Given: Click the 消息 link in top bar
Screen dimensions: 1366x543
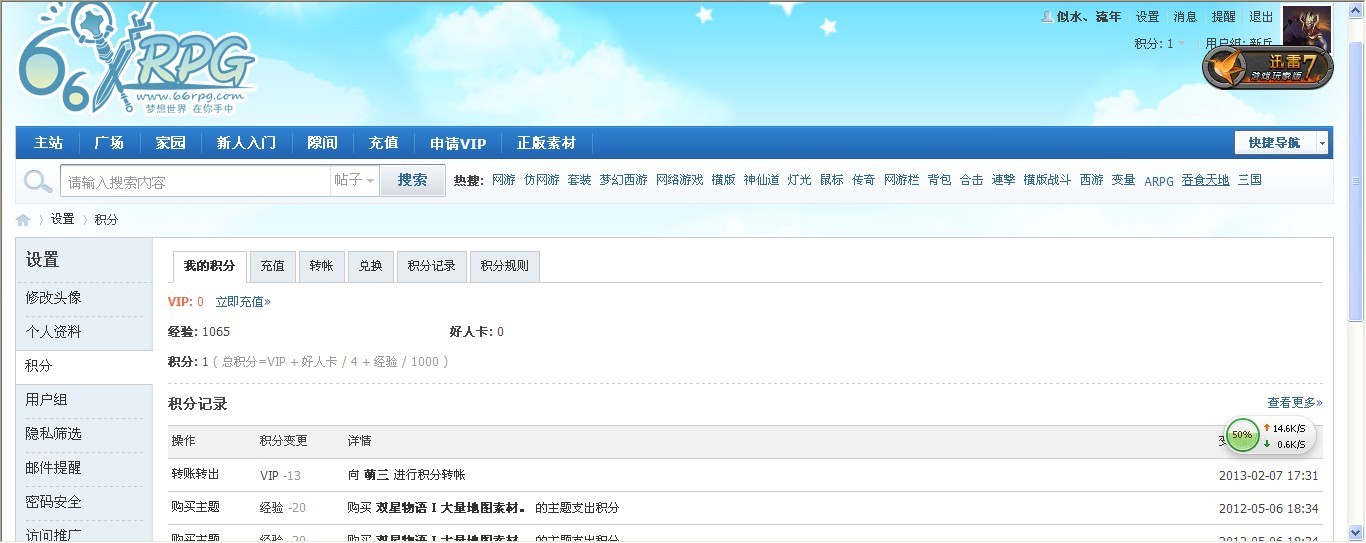Looking at the screenshot, I should click(1185, 17).
